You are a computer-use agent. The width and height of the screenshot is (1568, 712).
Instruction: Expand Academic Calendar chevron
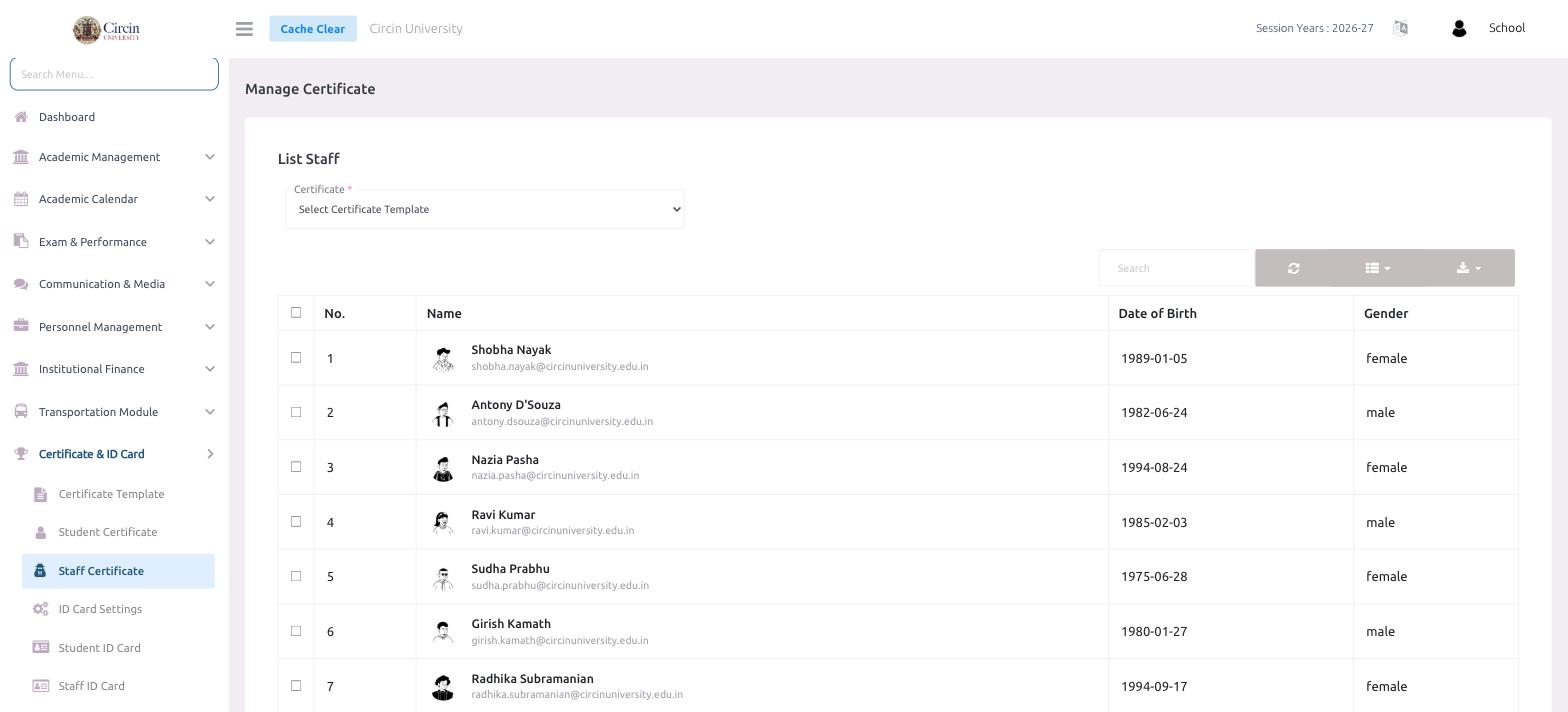pos(209,199)
